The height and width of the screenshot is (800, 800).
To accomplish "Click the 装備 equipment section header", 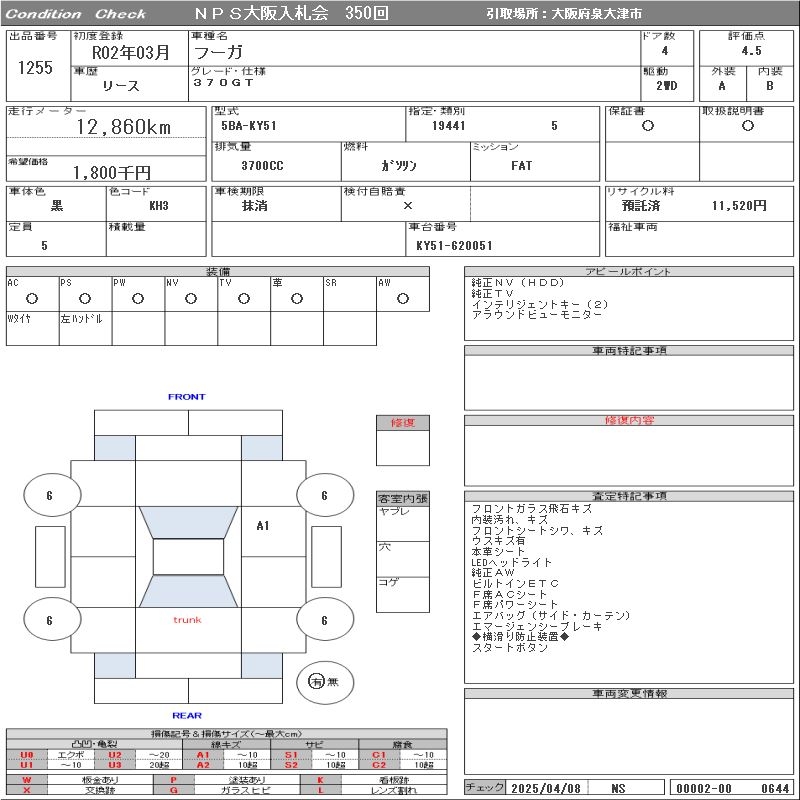I will point(218,272).
